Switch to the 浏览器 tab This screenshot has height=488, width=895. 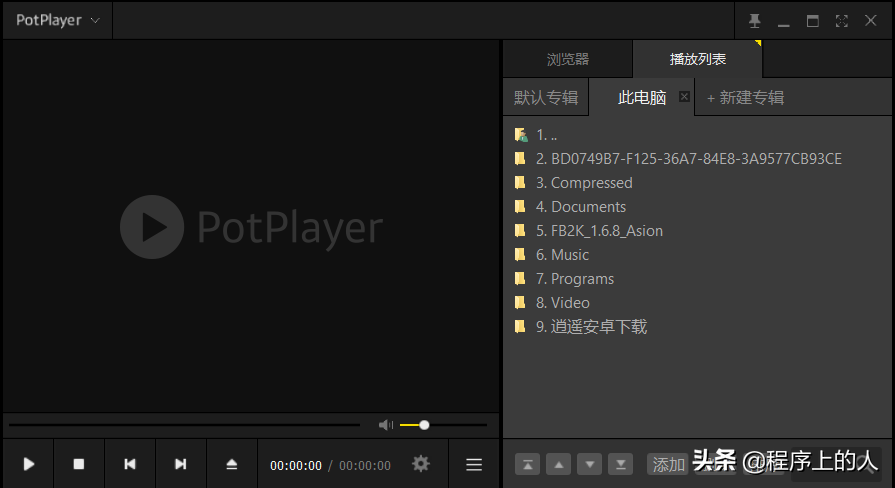point(567,59)
